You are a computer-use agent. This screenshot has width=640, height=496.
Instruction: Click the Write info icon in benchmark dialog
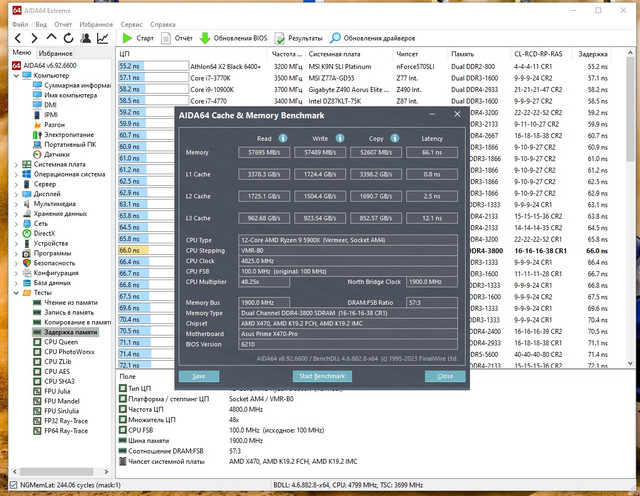[x=340, y=138]
